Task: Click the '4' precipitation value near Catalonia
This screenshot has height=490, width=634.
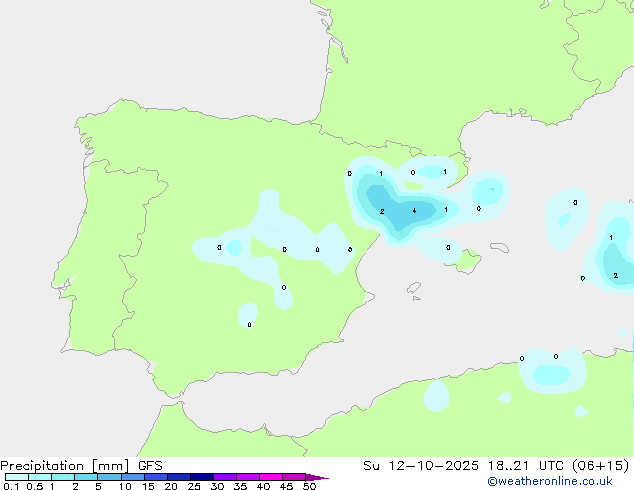Action: click(x=414, y=211)
